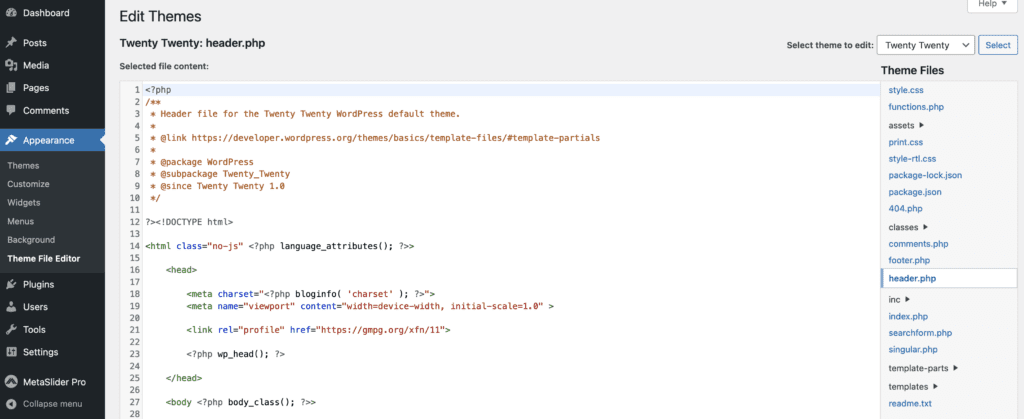Open print.css theme file
This screenshot has height=419, width=1024.
[x=906, y=142]
